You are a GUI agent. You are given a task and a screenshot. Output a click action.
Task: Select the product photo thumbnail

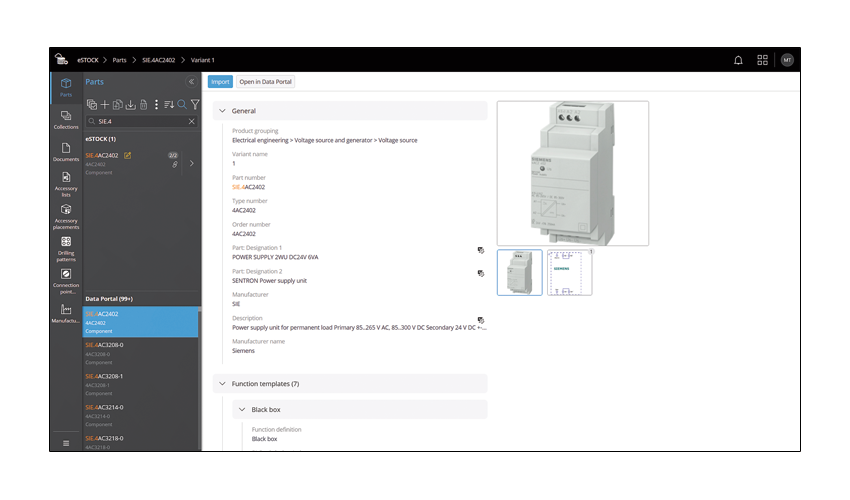[519, 272]
